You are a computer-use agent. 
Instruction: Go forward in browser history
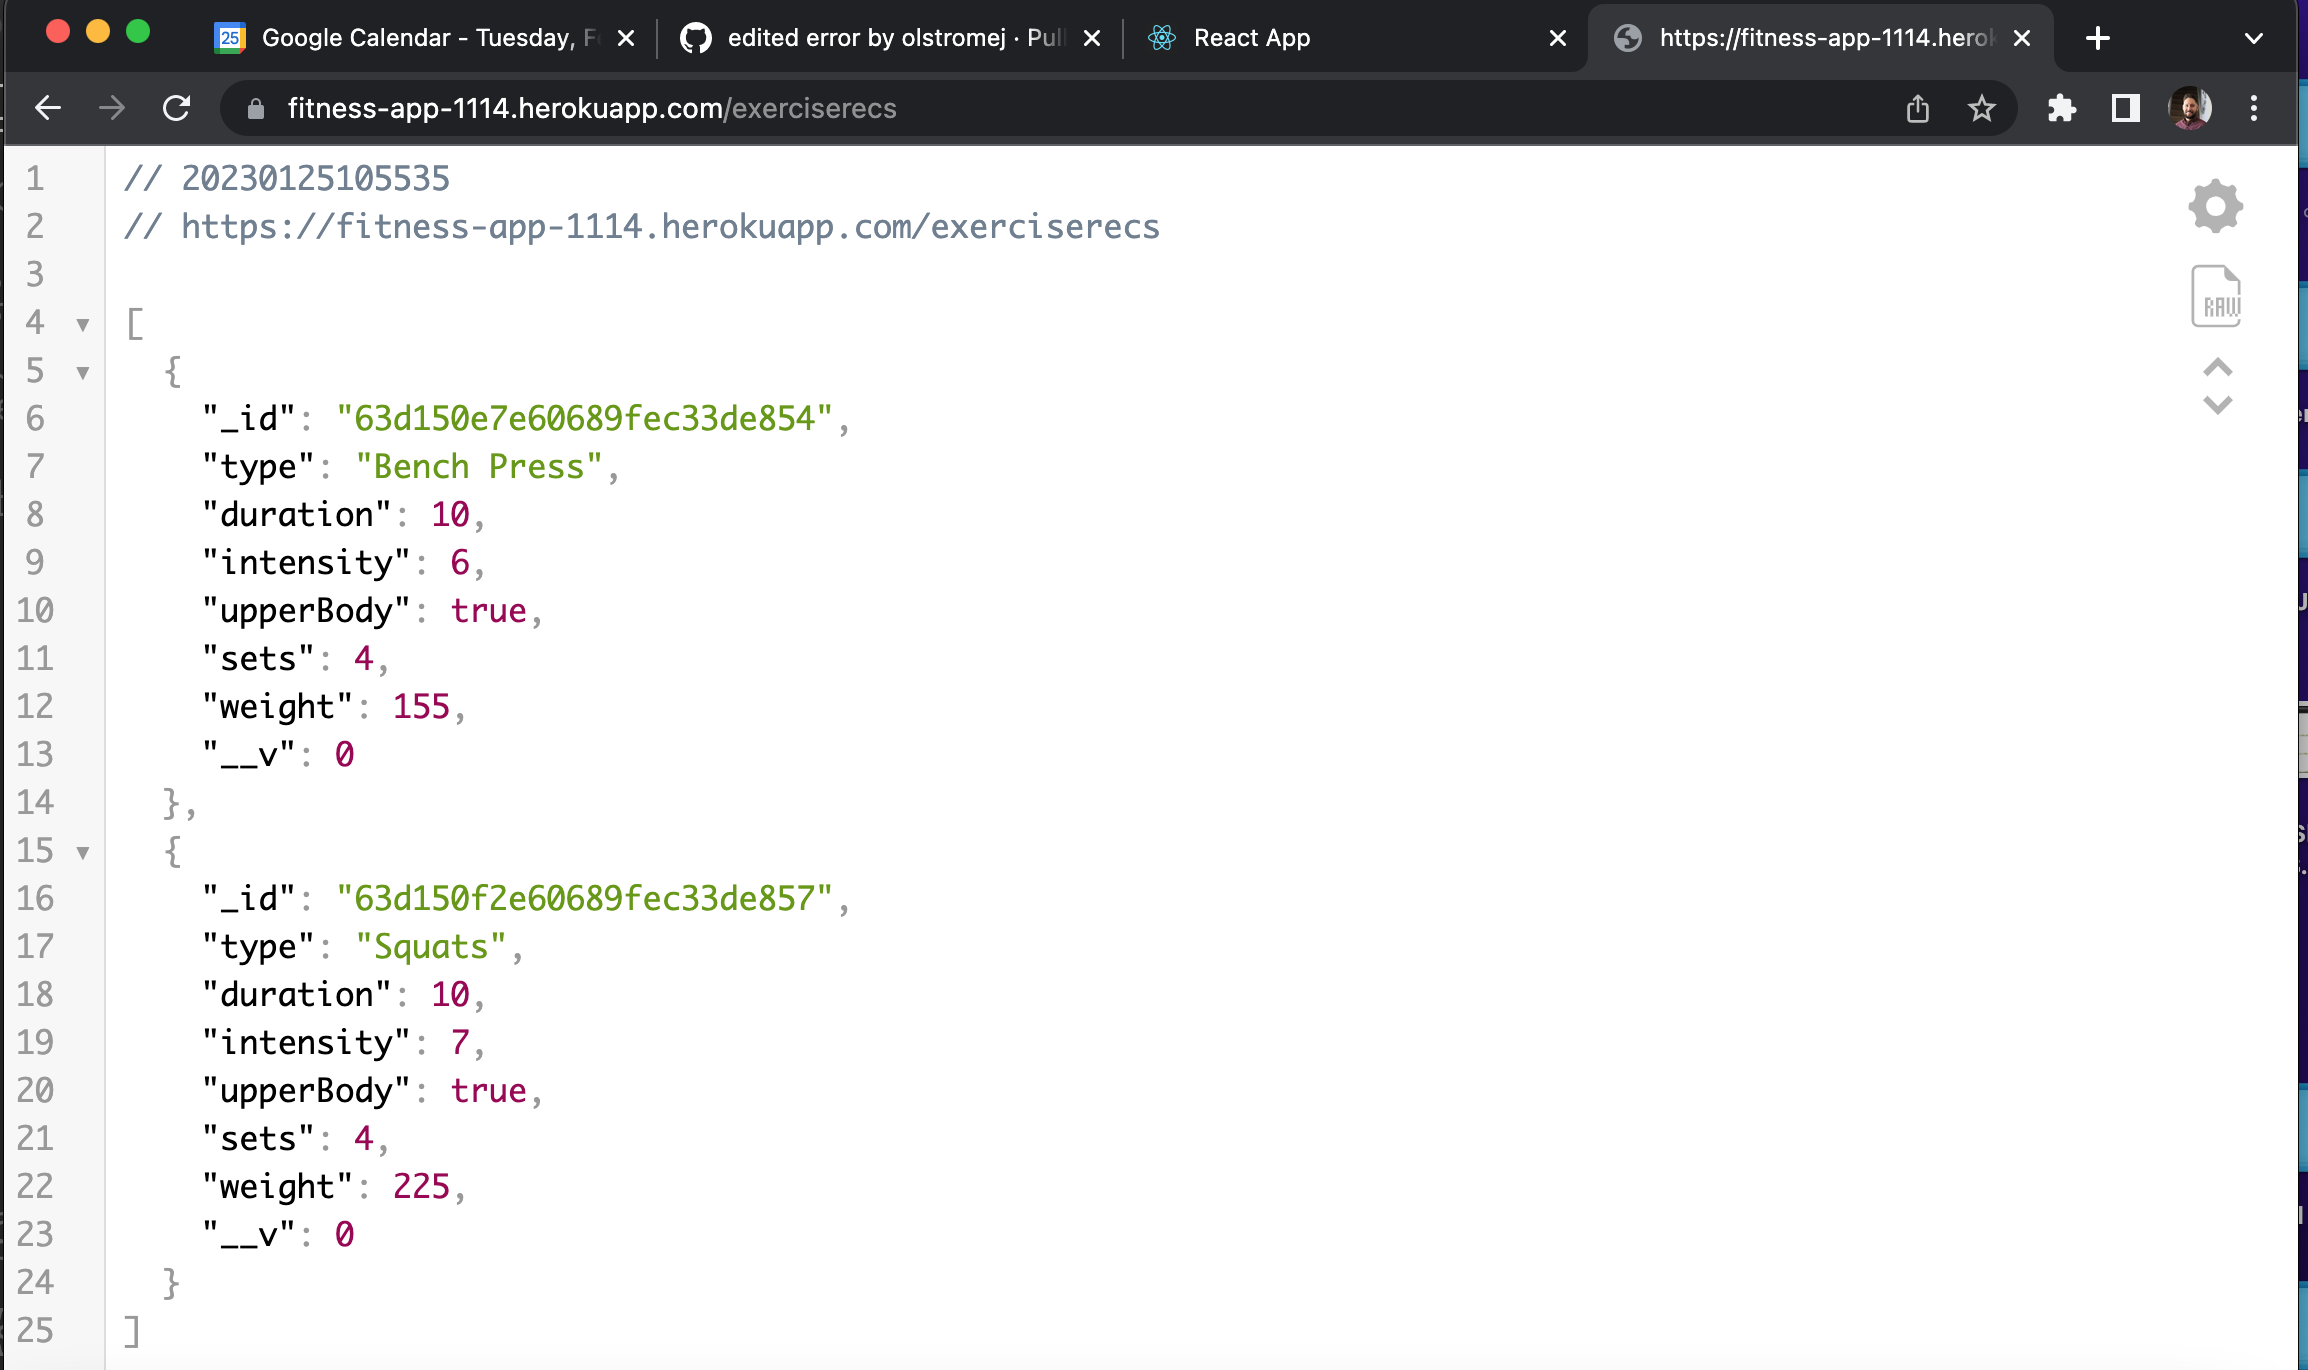pos(112,108)
